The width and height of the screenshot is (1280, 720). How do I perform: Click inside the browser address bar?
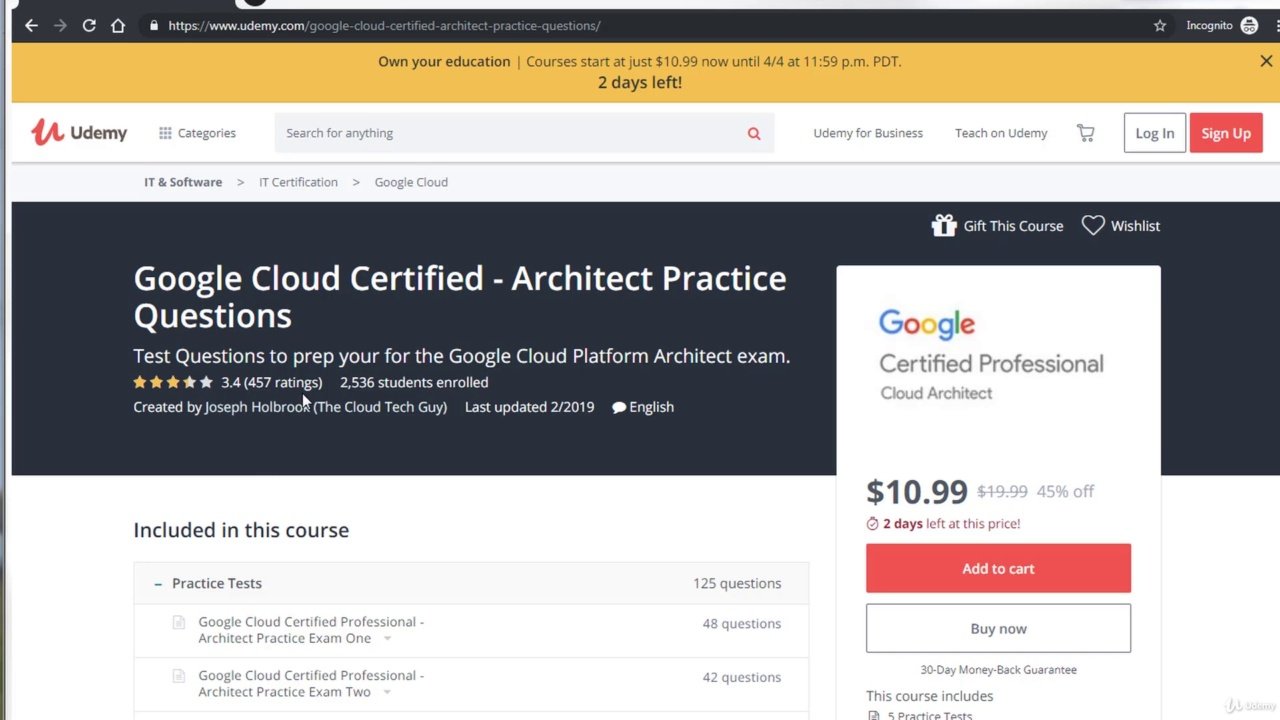click(x=400, y=25)
